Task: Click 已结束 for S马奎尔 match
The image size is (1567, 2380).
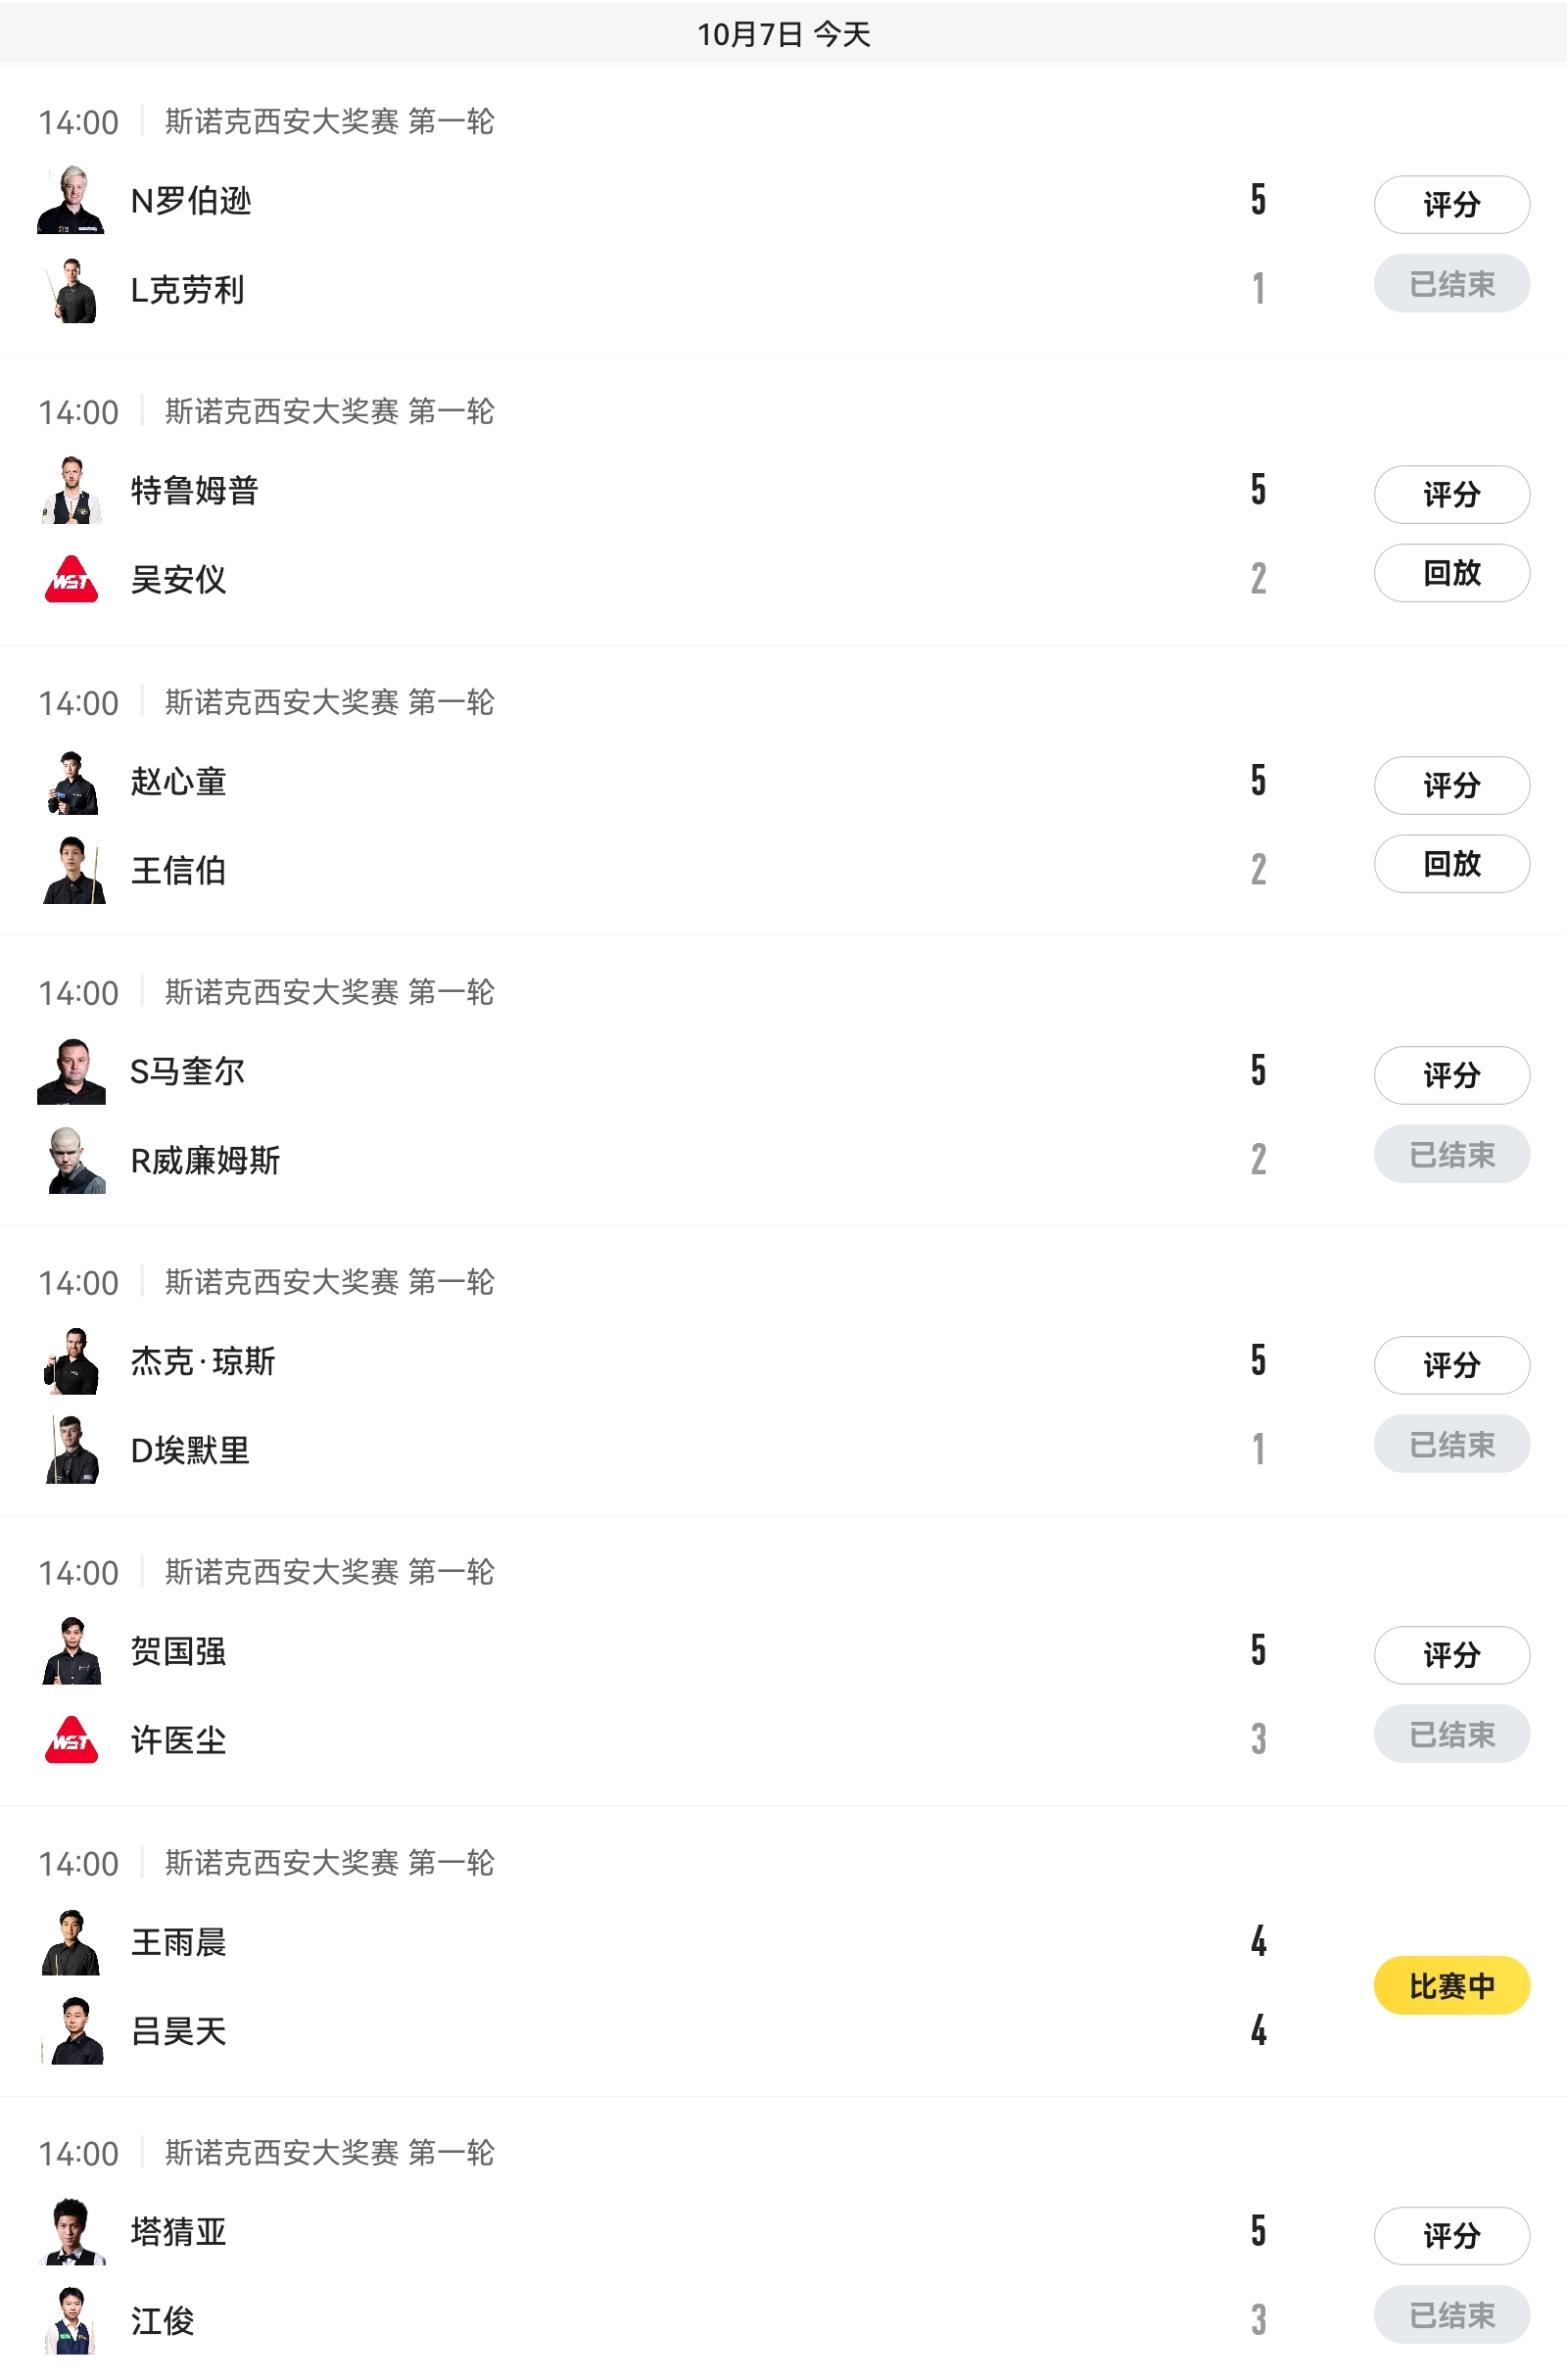Action: click(1451, 1155)
